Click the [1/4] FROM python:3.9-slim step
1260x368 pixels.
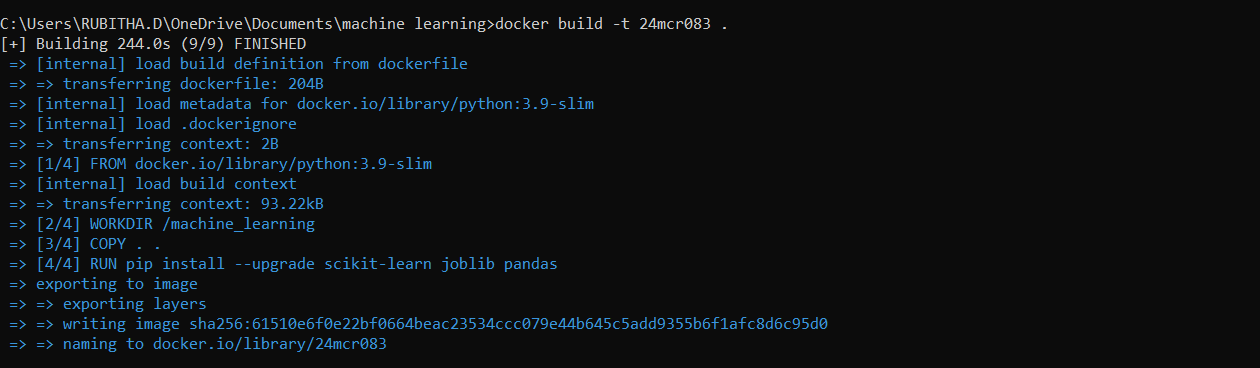click(220, 164)
